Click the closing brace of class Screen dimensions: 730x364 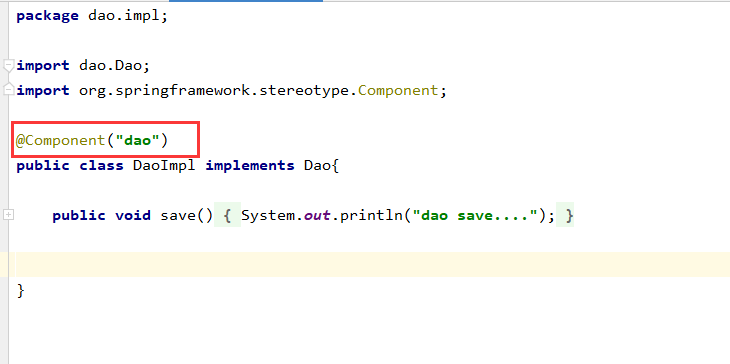pyautogui.click(x=20, y=290)
